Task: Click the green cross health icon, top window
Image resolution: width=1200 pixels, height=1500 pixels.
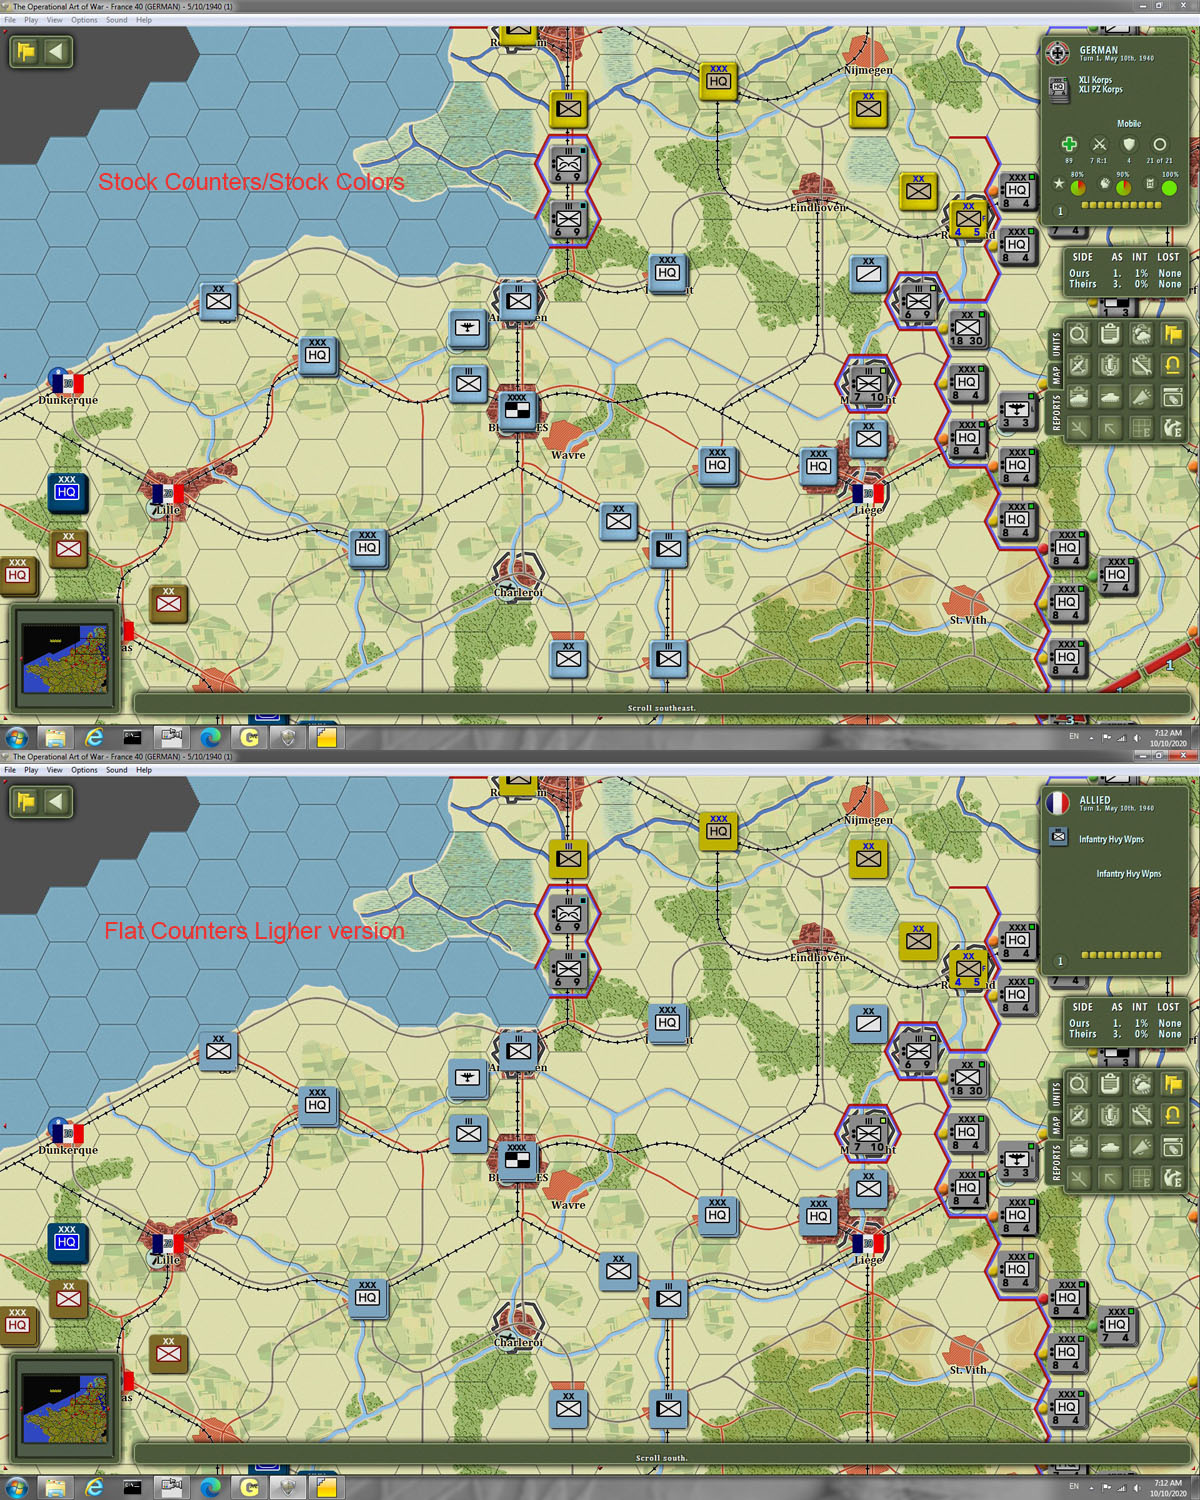Action: click(x=1068, y=145)
